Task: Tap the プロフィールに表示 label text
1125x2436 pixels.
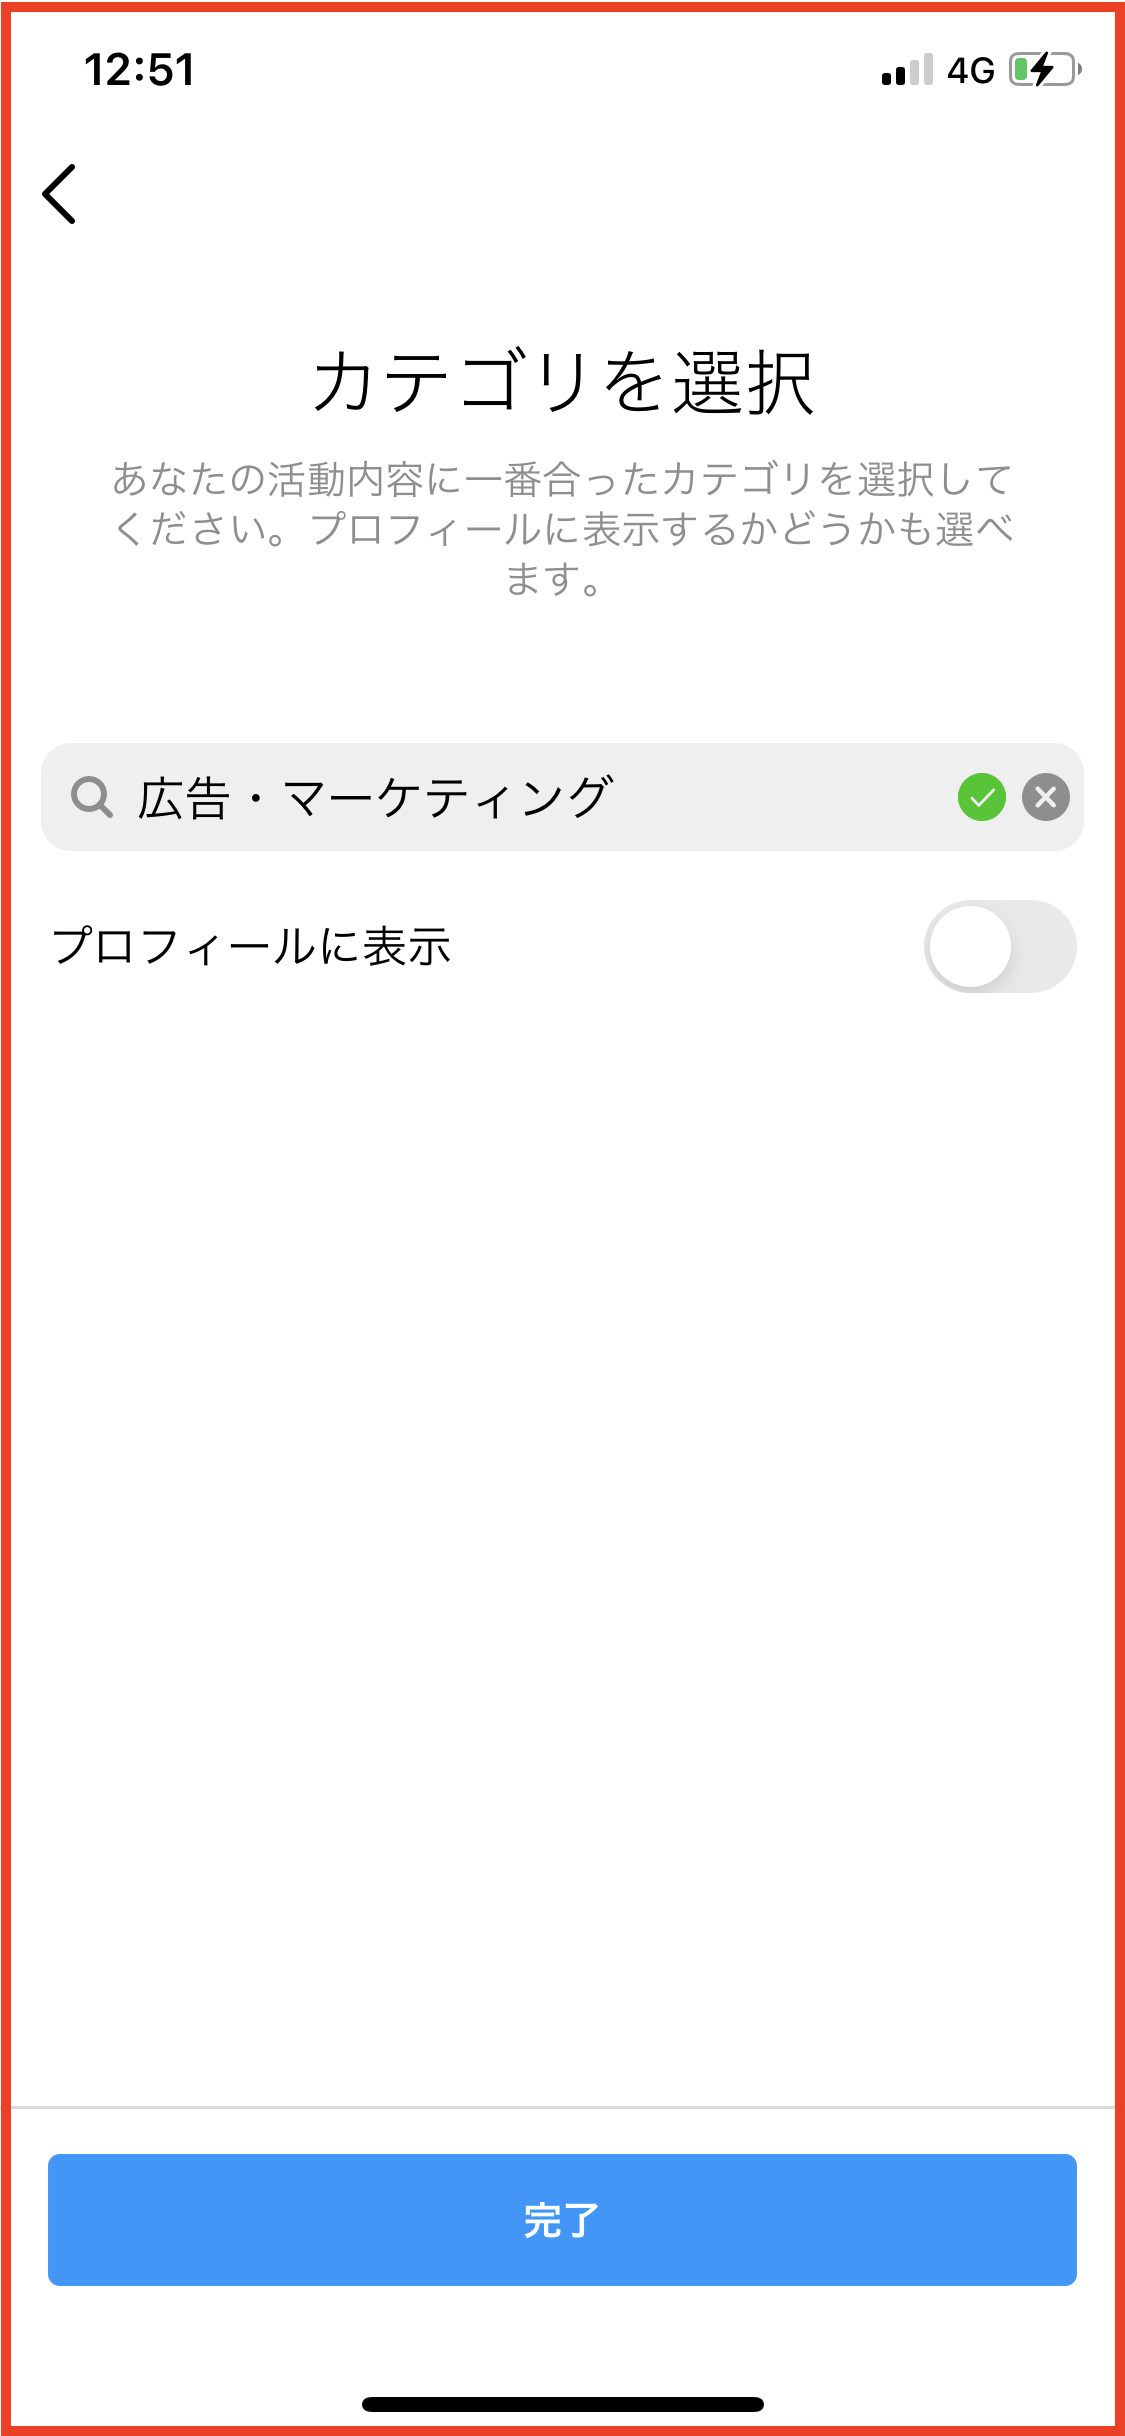Action: pyautogui.click(x=252, y=946)
